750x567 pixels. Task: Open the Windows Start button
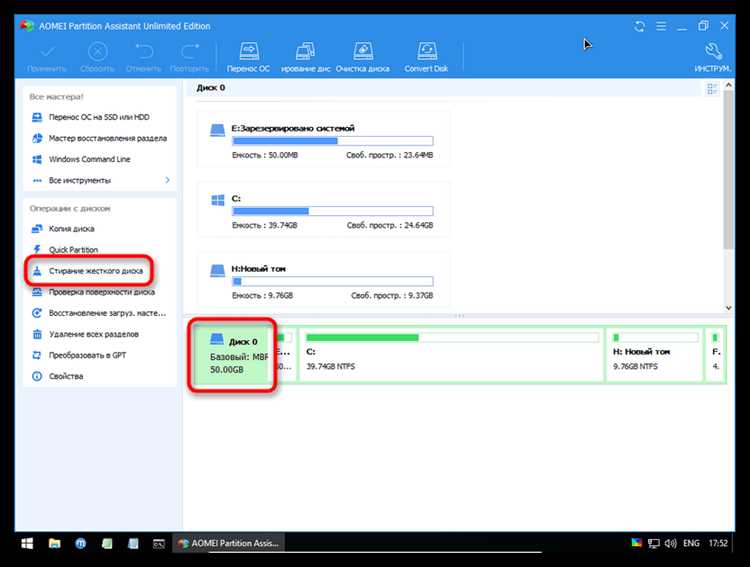point(27,543)
